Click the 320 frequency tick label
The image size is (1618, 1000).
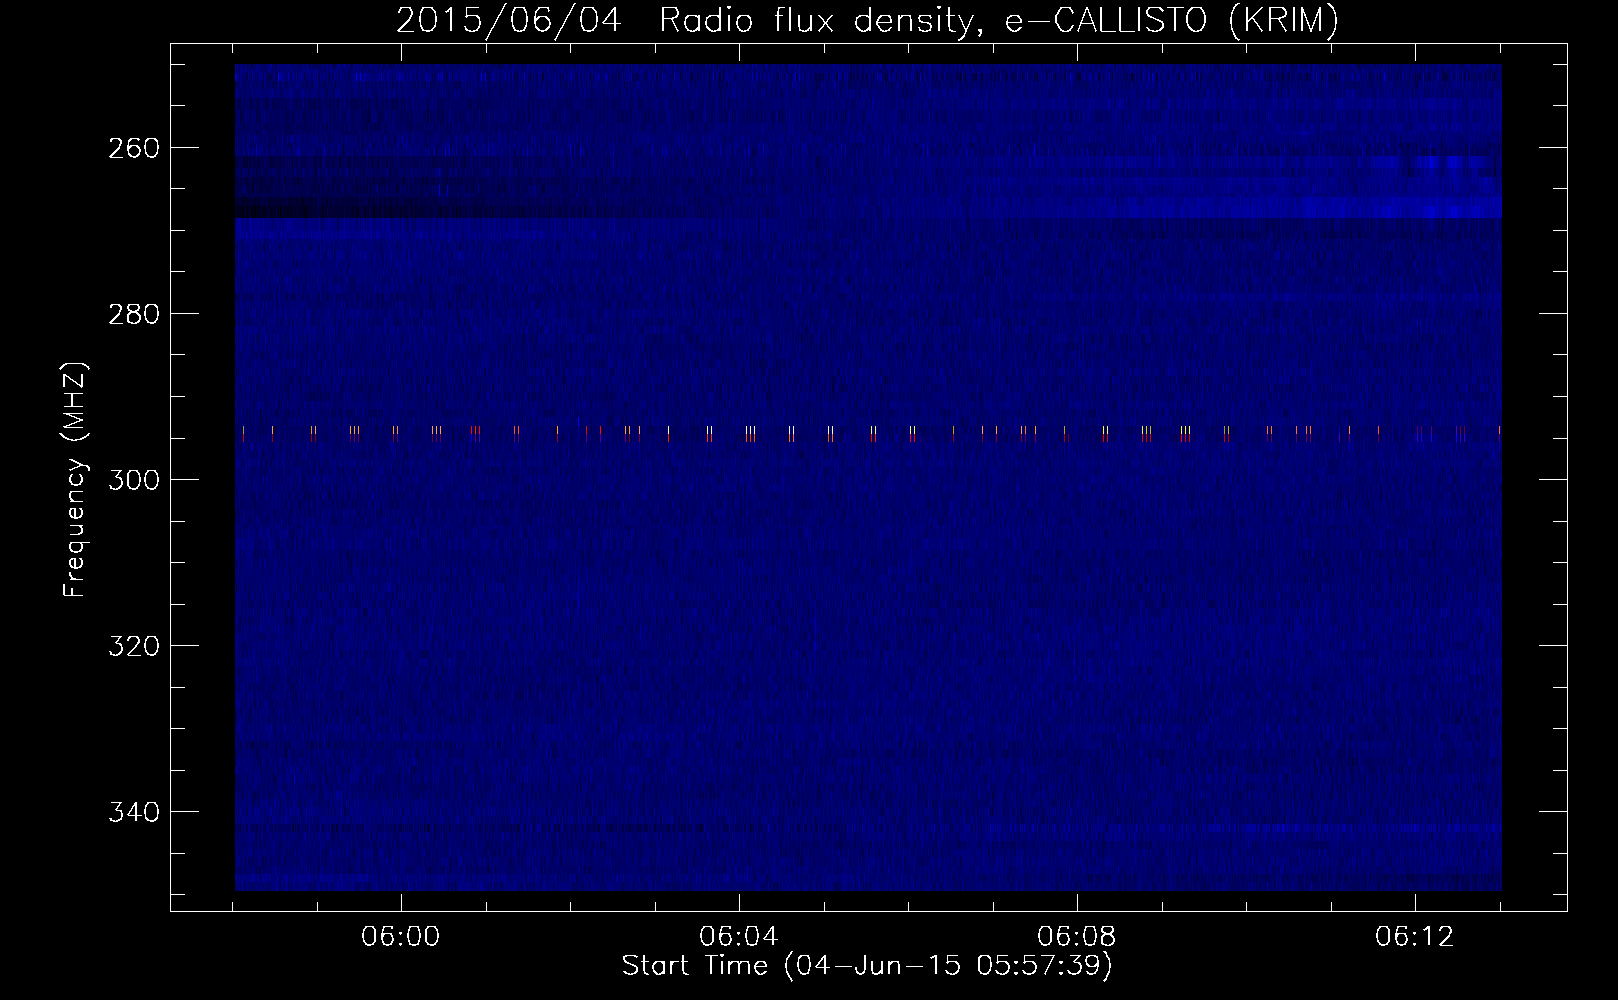(x=133, y=647)
